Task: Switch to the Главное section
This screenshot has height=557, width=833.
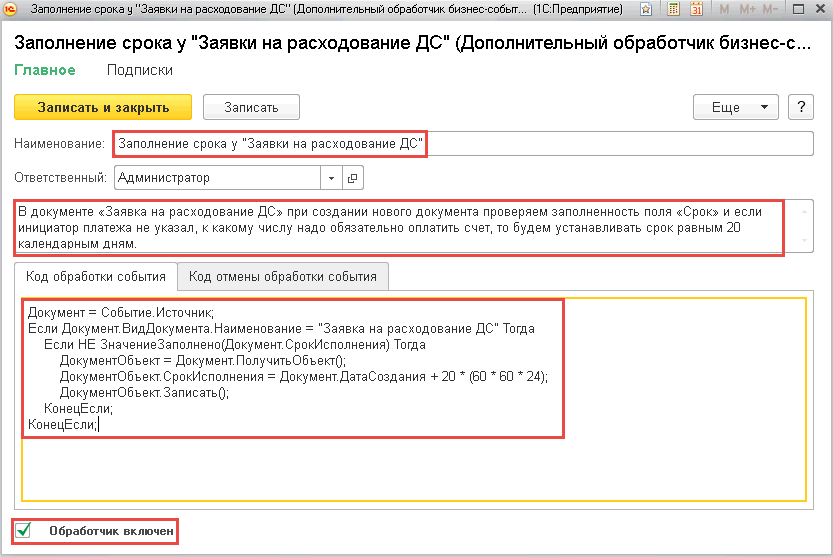Action: click(x=45, y=70)
